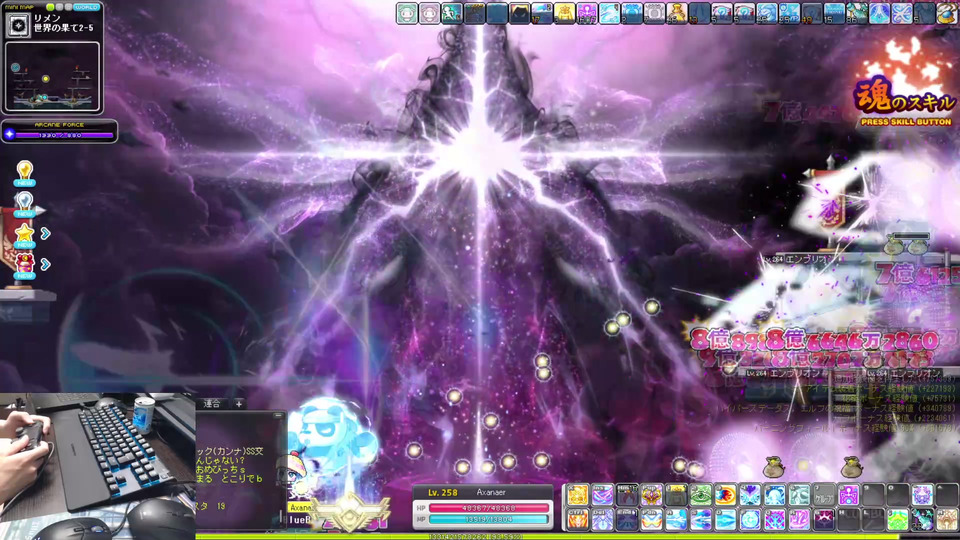
Task: Click the Arcane Force gauge
Action: (59, 131)
